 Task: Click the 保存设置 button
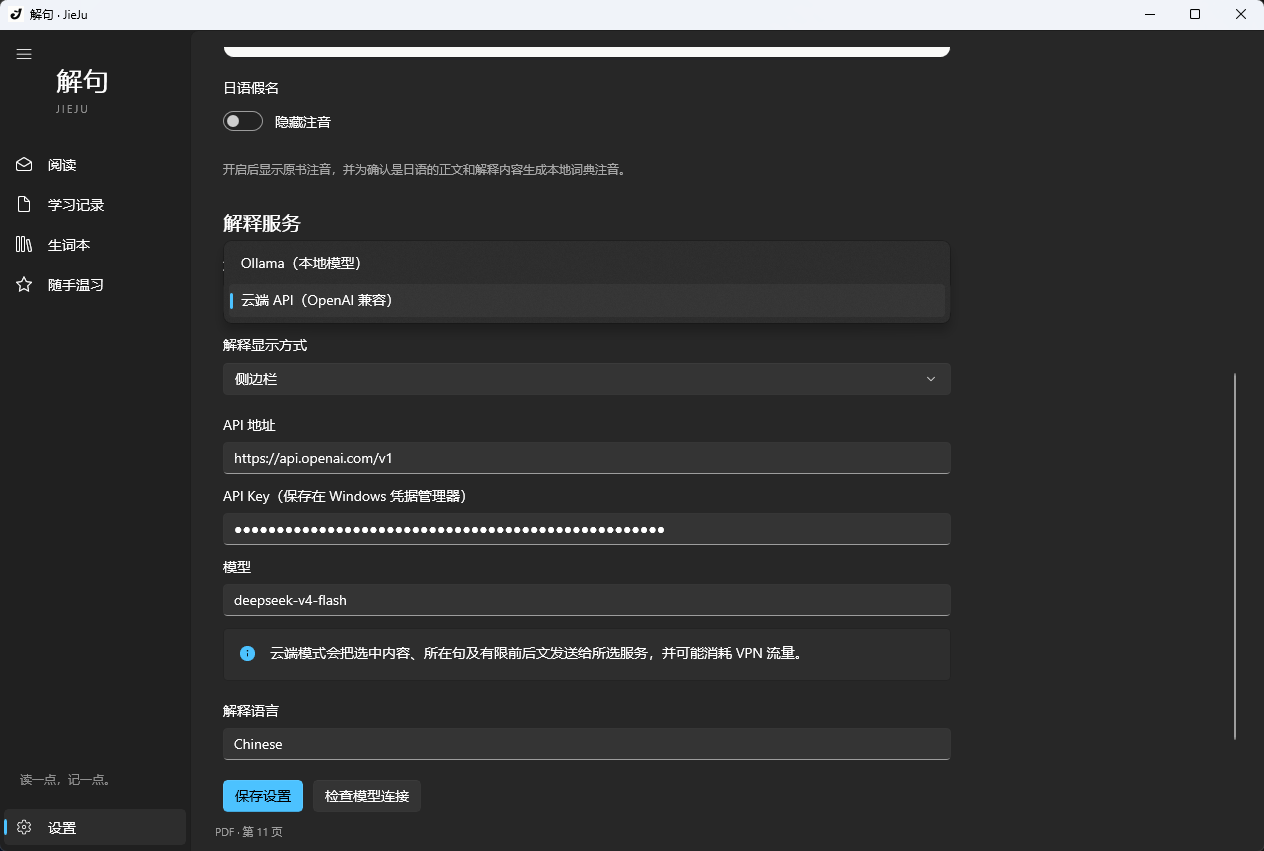tap(263, 796)
